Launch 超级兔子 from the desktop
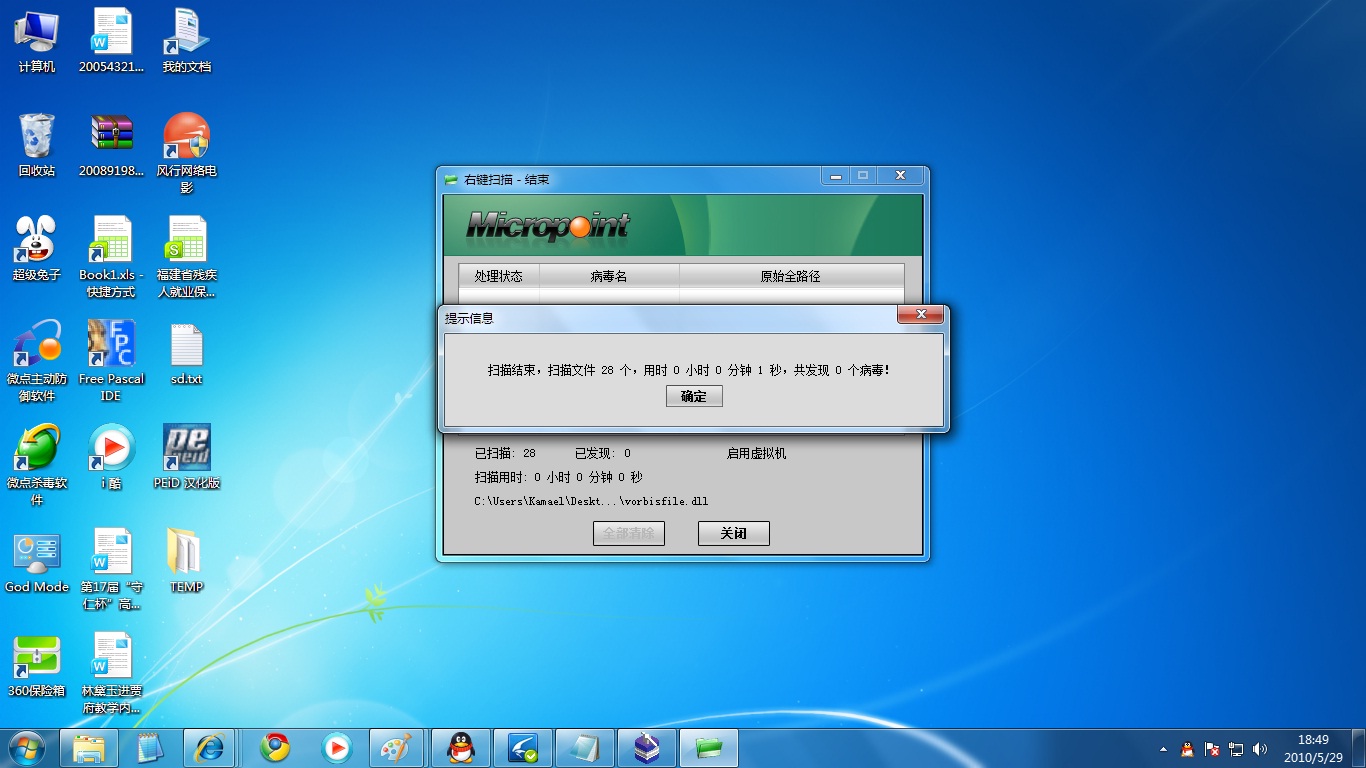This screenshot has width=1366, height=768. click(37, 241)
